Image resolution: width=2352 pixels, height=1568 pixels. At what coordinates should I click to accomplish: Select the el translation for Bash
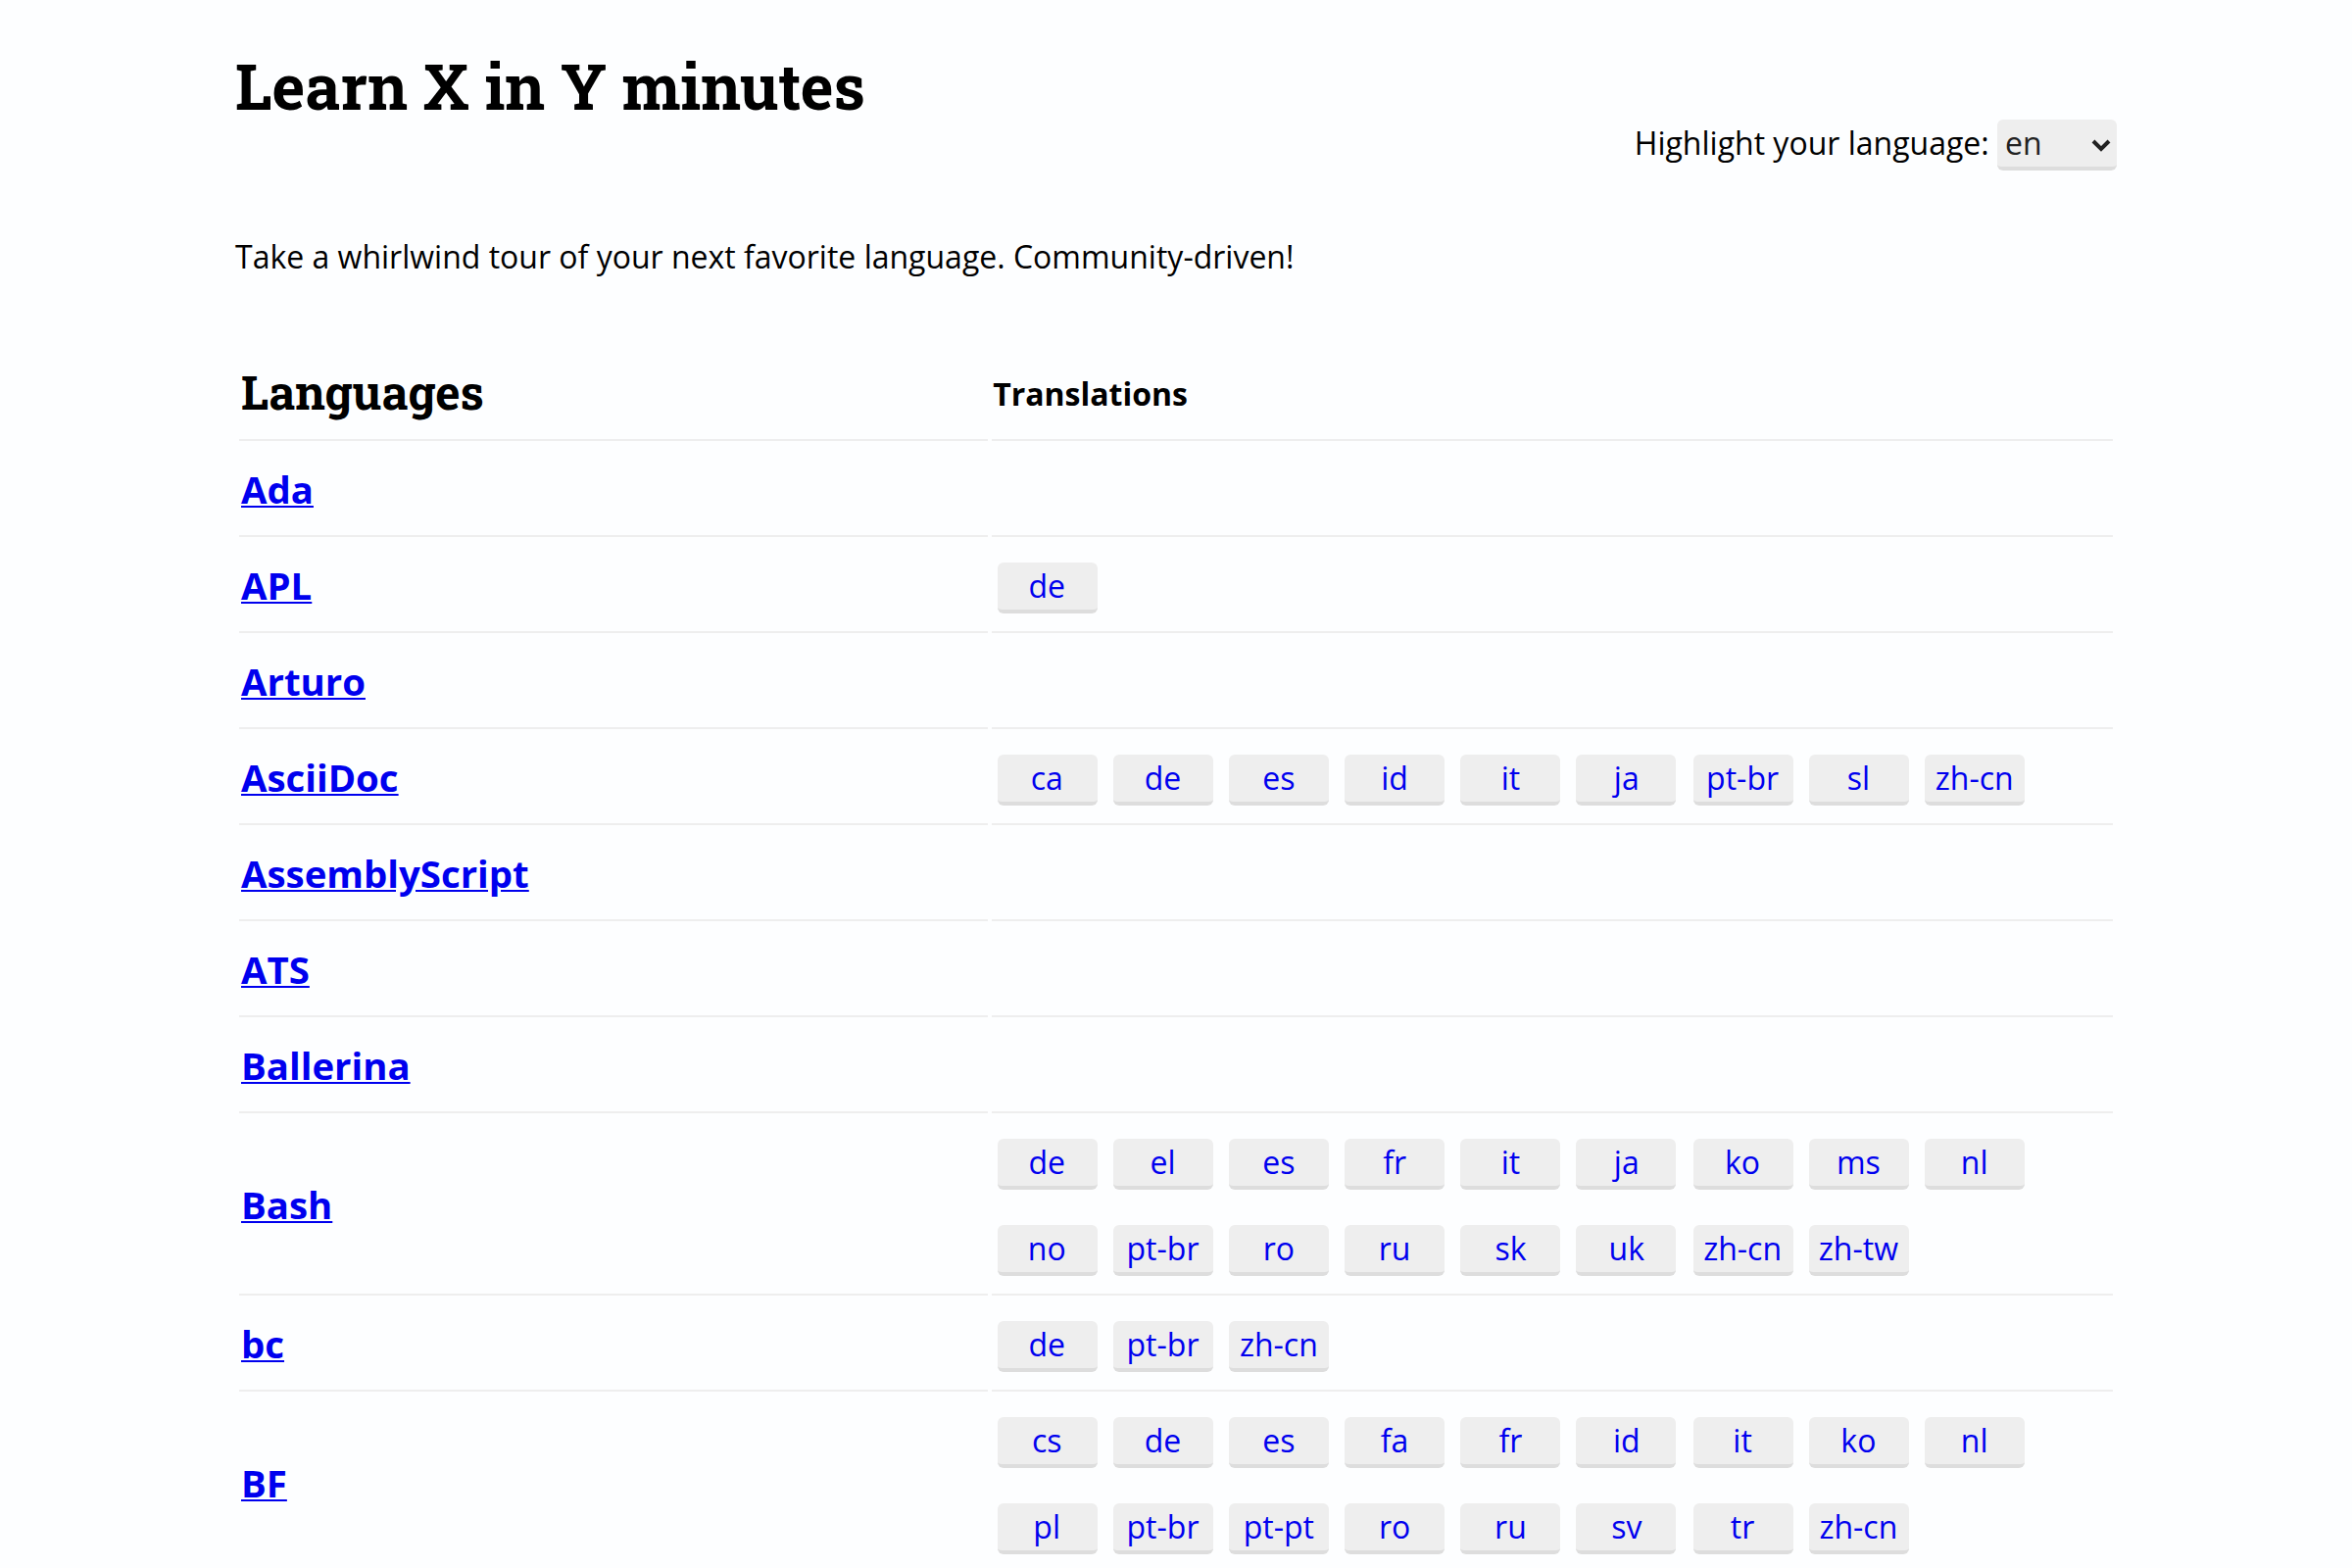click(1163, 1163)
